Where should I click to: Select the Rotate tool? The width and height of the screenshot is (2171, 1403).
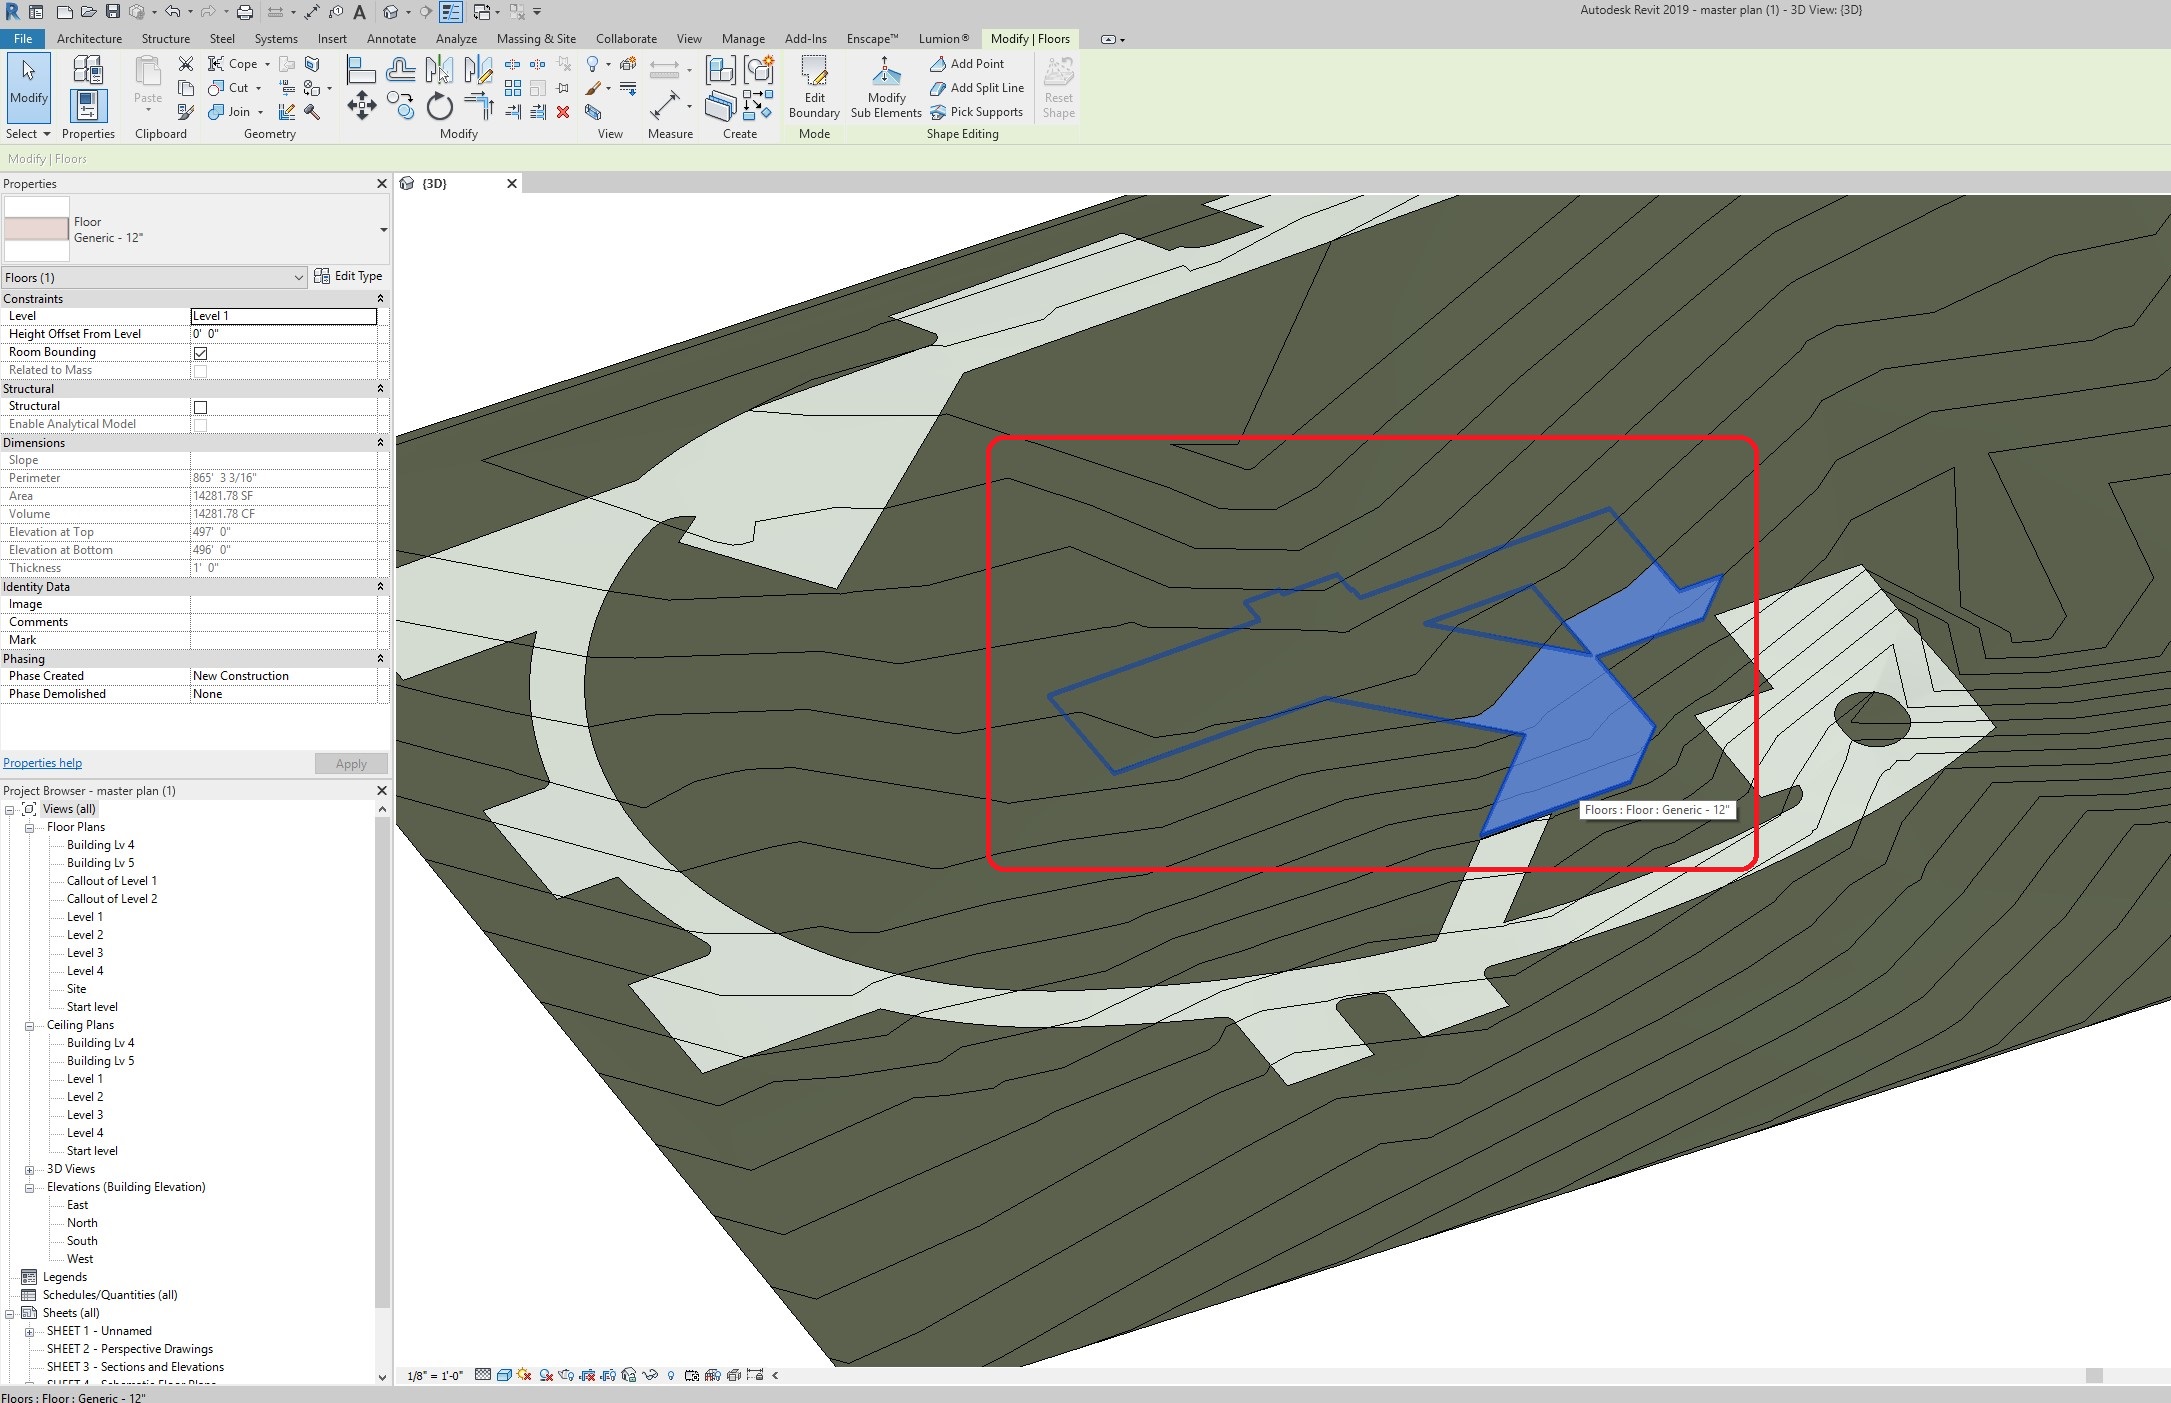(439, 105)
